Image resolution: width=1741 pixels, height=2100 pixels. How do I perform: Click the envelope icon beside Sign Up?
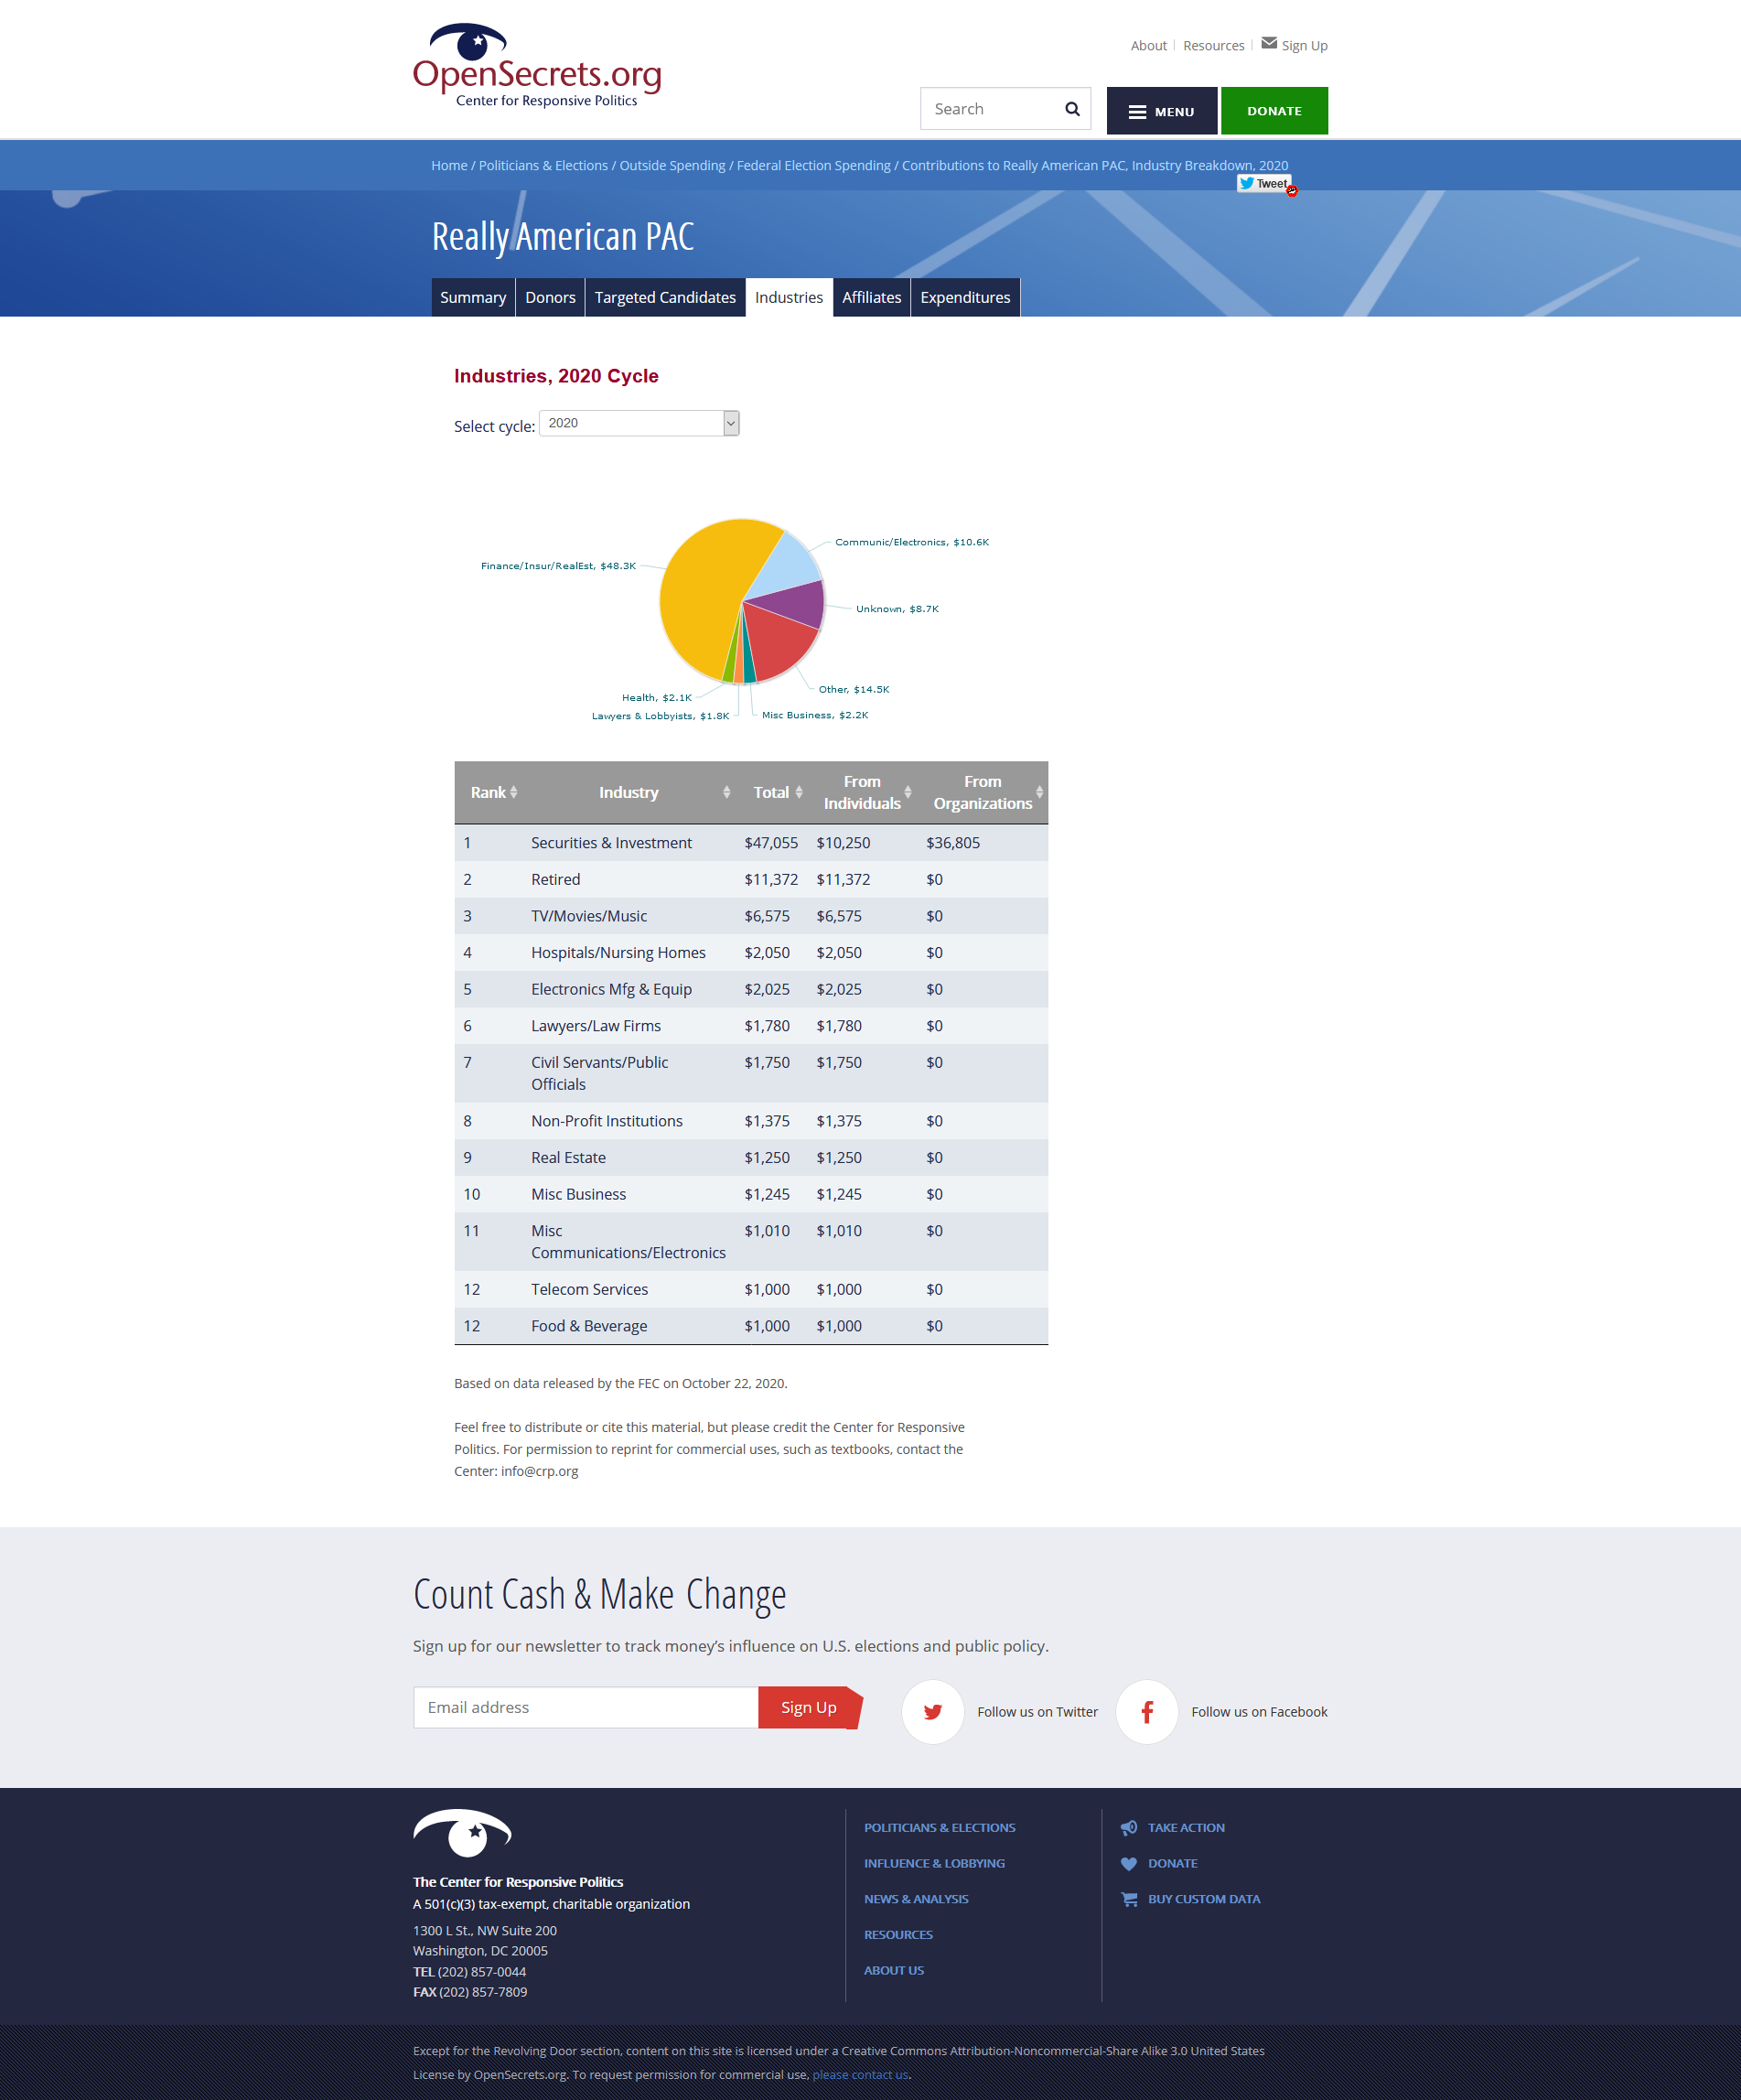click(1269, 43)
